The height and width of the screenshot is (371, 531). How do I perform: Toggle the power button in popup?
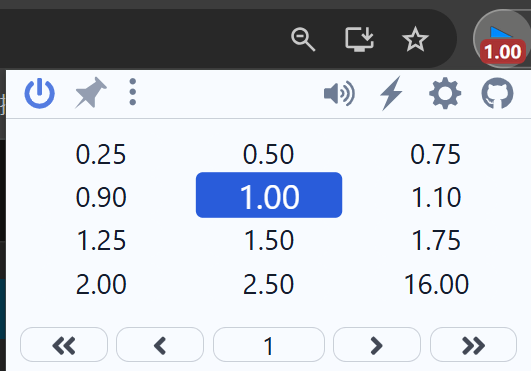coord(40,93)
